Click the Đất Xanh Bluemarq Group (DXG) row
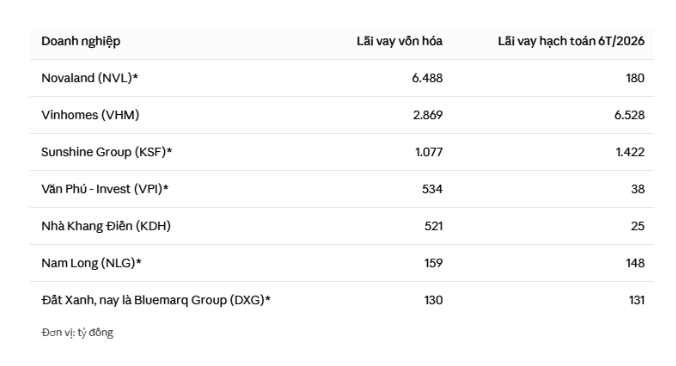 pyautogui.click(x=342, y=300)
